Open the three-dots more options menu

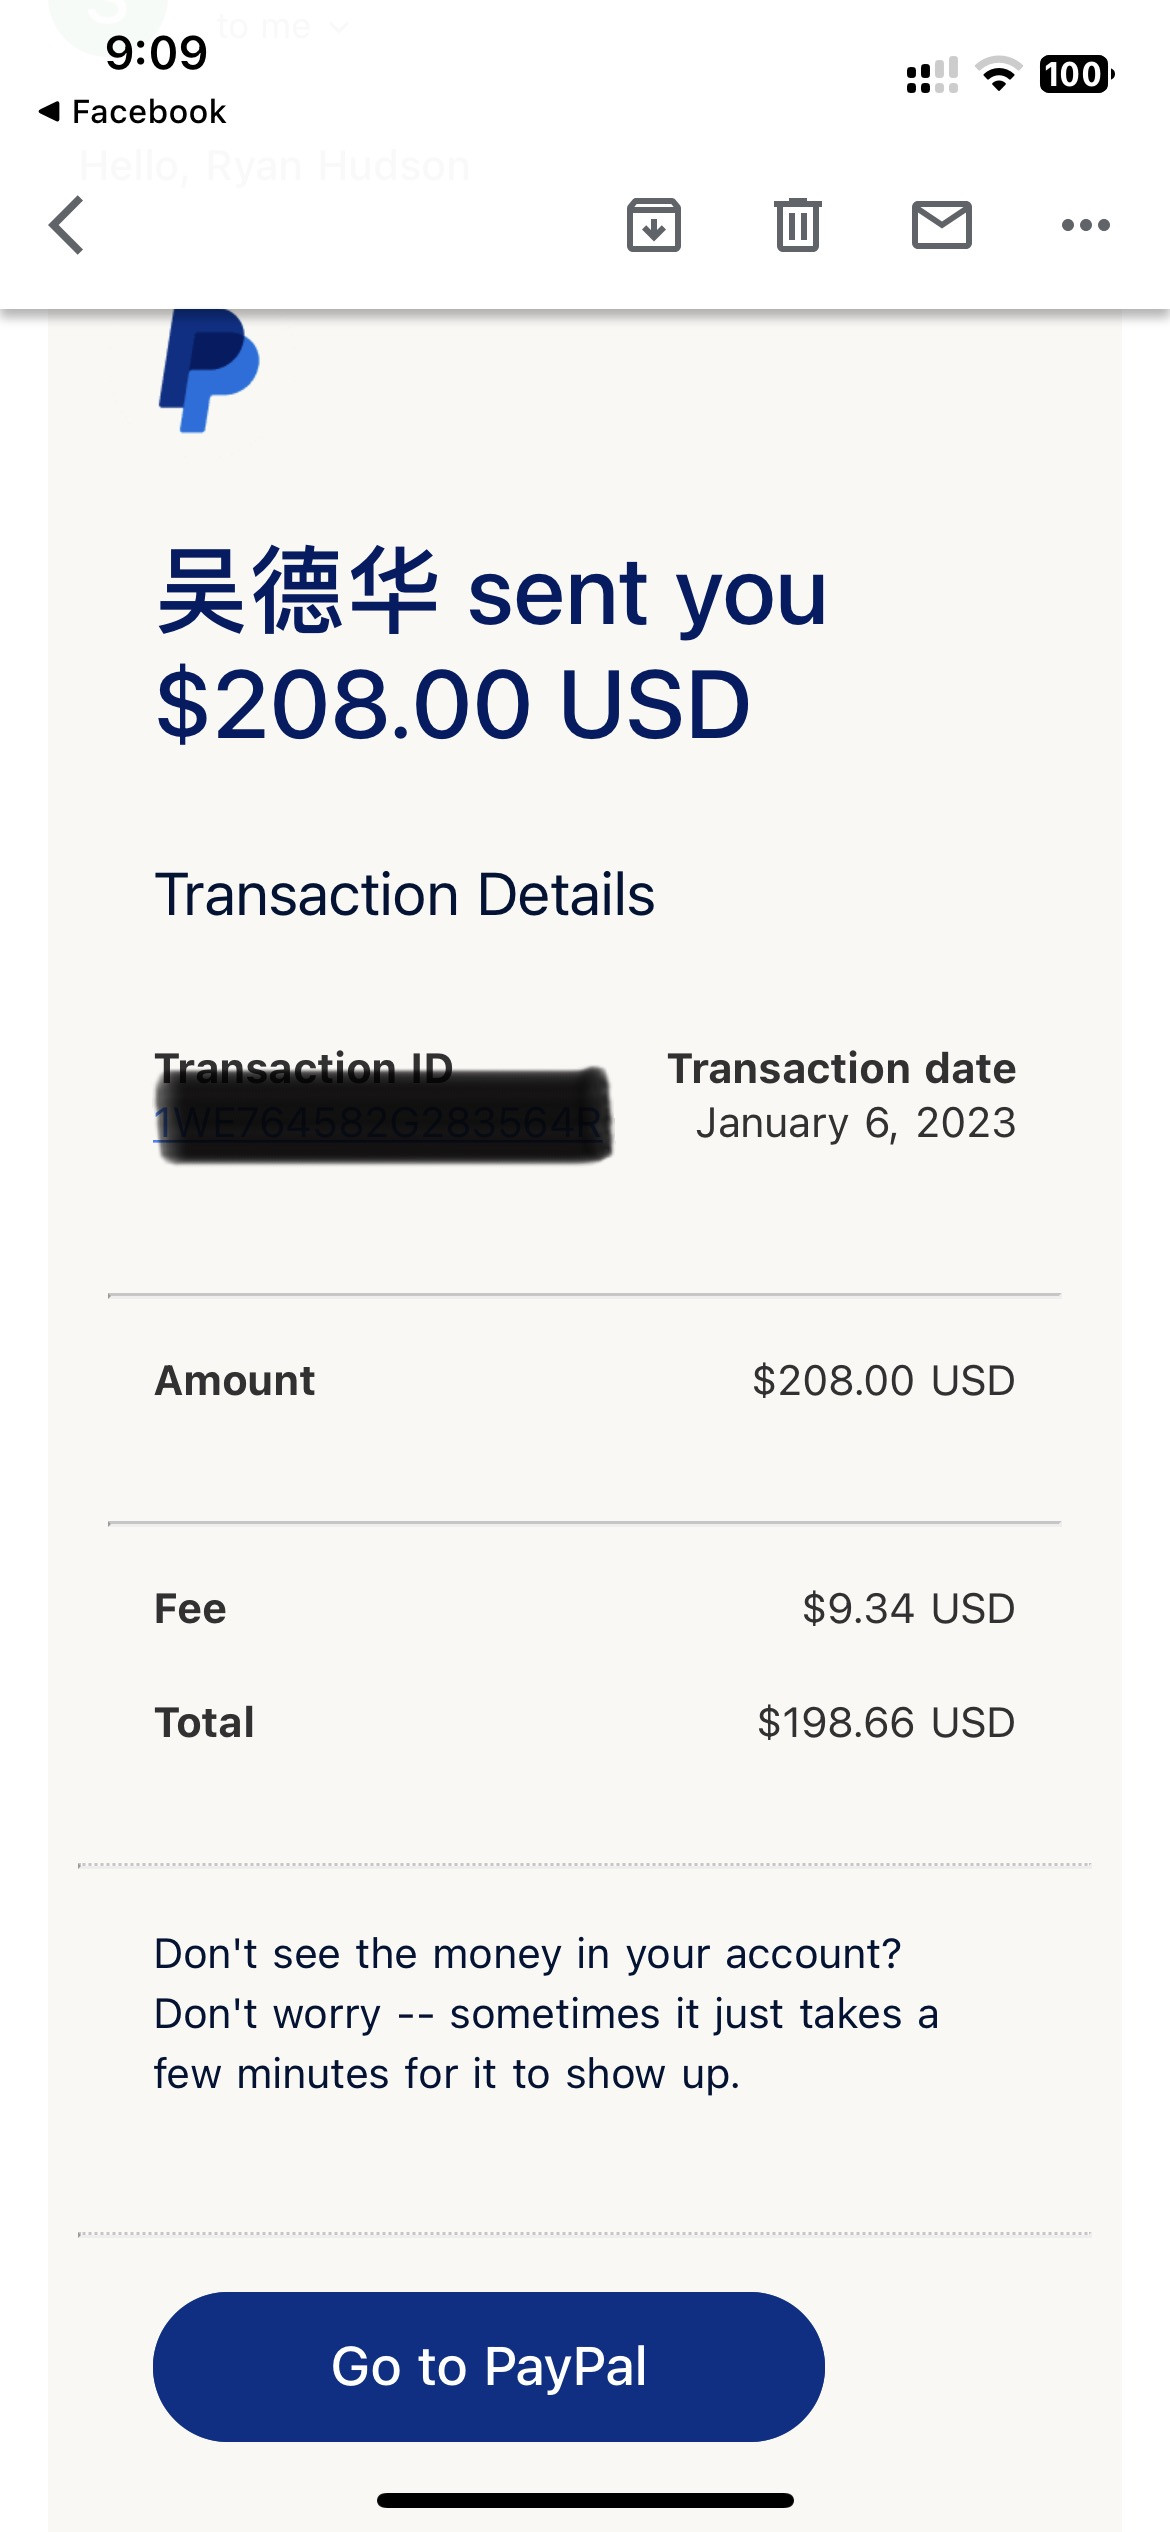coord(1086,225)
